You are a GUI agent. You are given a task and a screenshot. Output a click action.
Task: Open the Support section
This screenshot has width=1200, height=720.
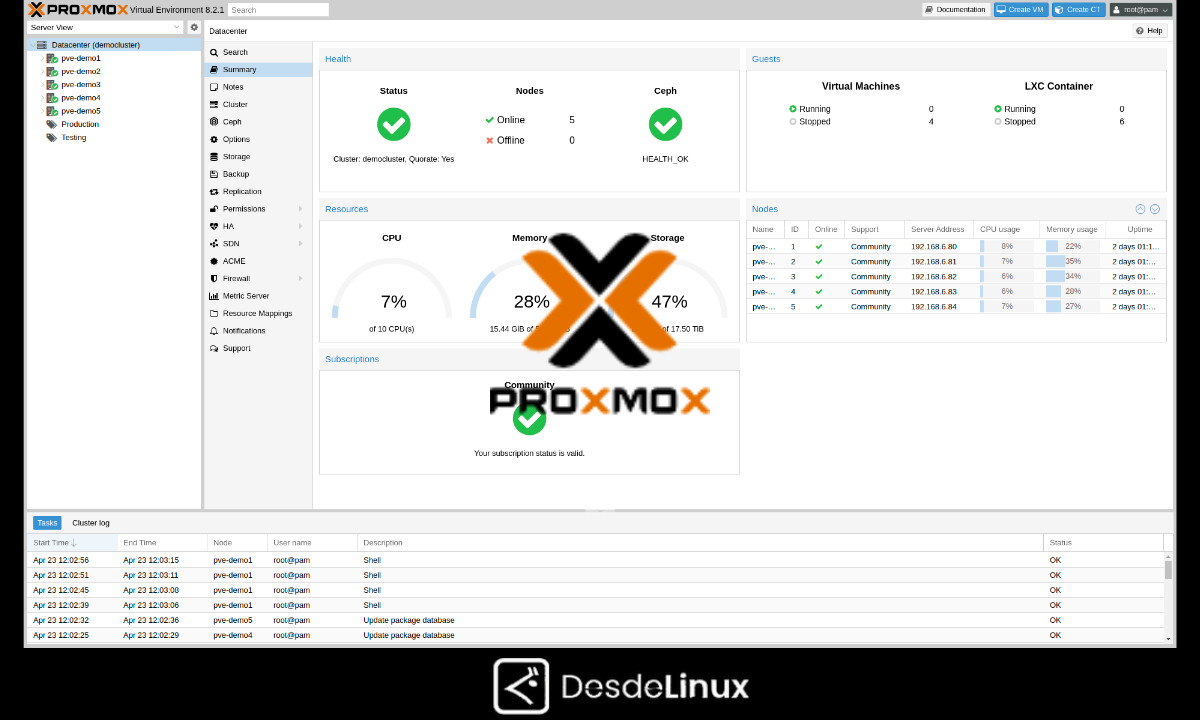click(x=257, y=348)
